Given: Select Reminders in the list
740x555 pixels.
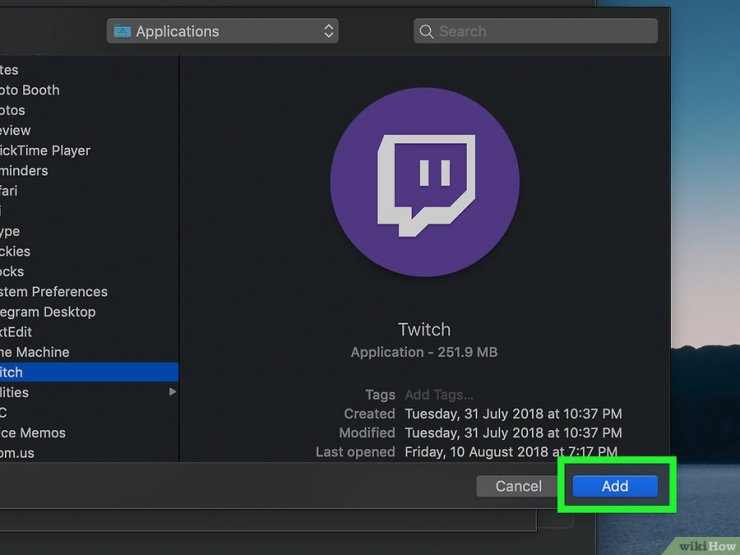Looking at the screenshot, I should [89, 170].
